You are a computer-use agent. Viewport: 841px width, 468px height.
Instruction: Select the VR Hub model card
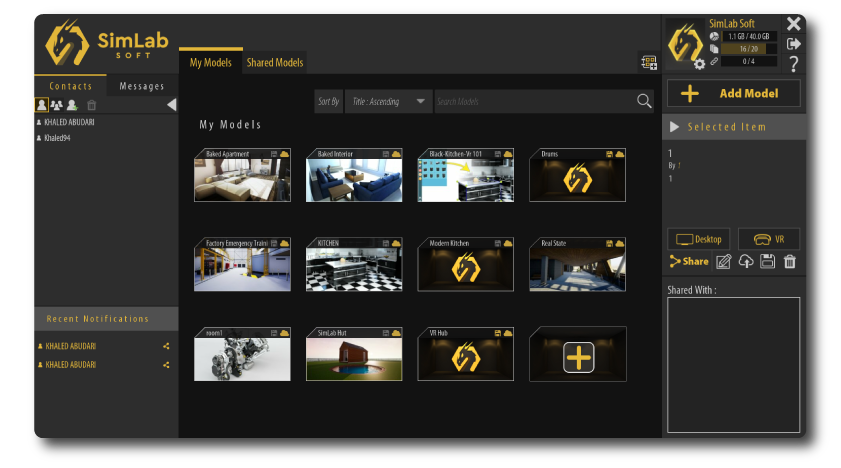(466, 354)
